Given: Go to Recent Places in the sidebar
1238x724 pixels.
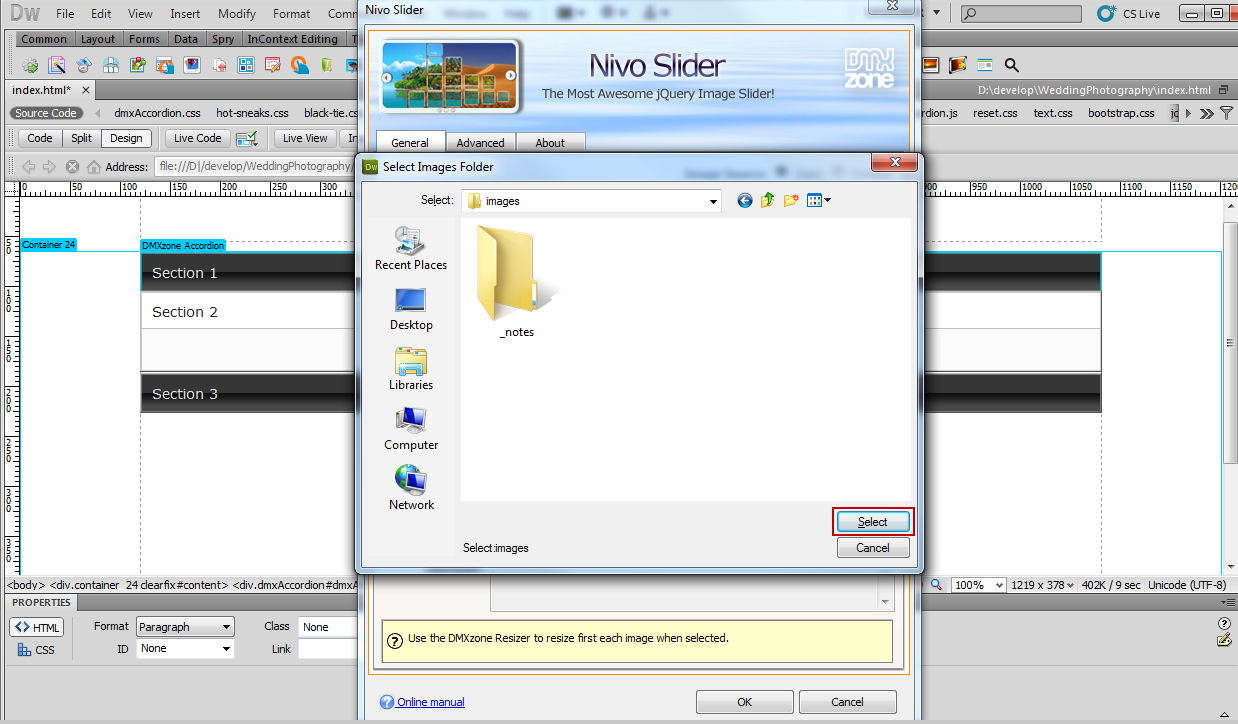Looking at the screenshot, I should [x=411, y=249].
